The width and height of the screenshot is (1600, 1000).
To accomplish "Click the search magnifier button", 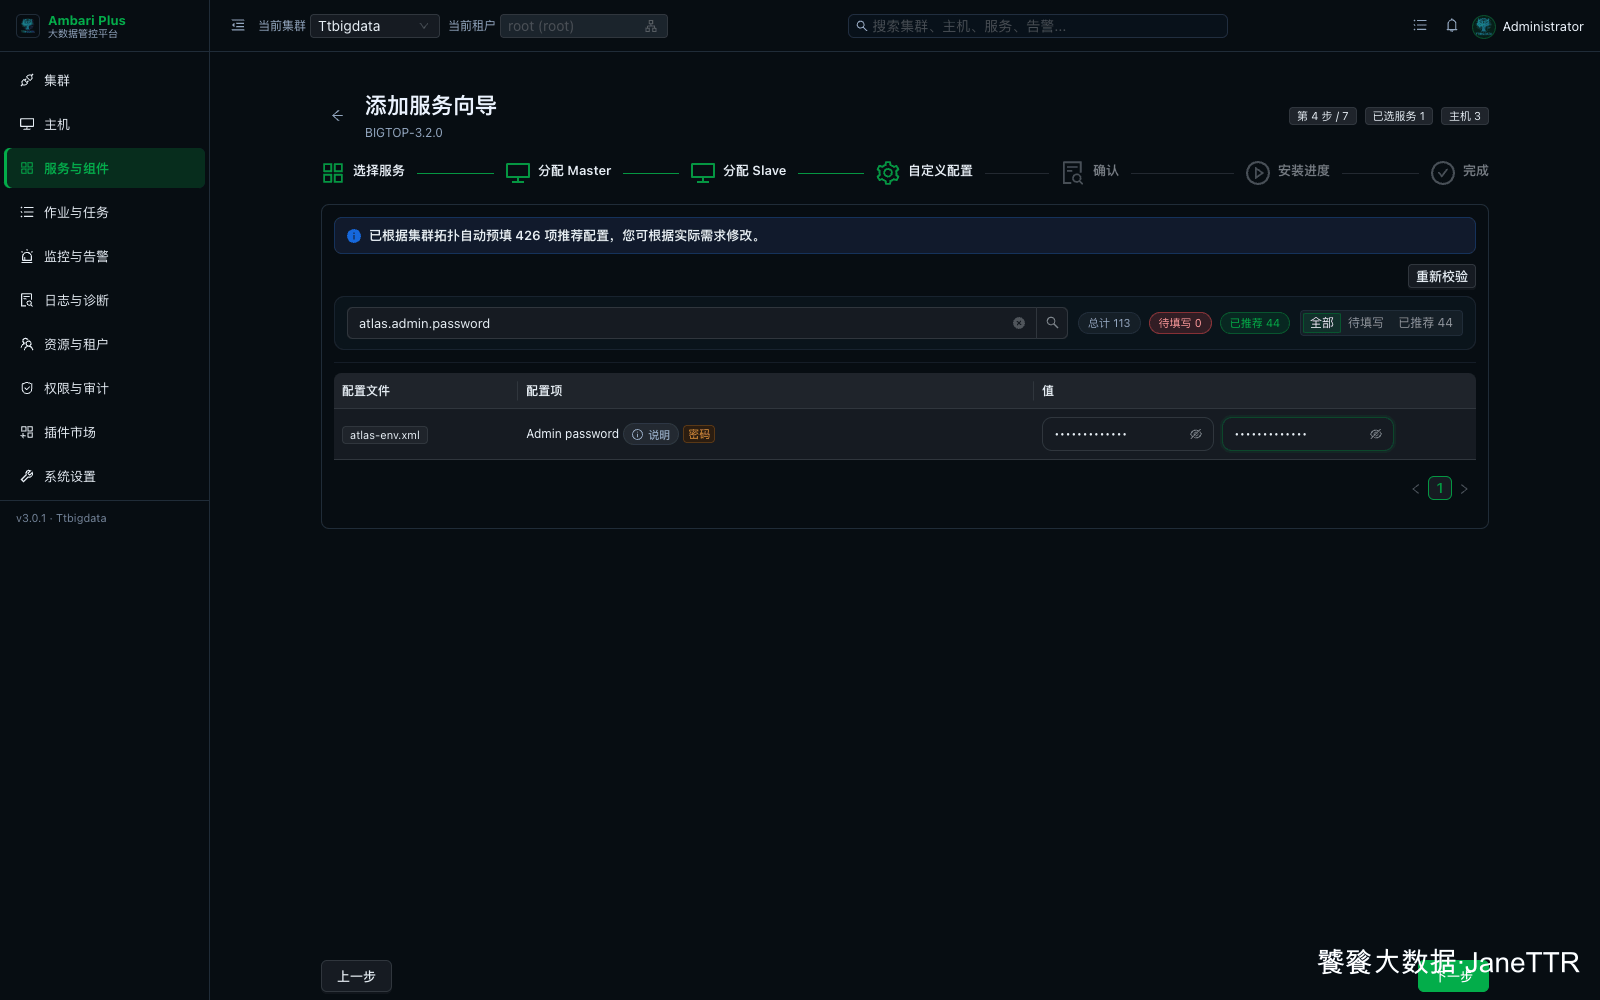I will click(1052, 323).
